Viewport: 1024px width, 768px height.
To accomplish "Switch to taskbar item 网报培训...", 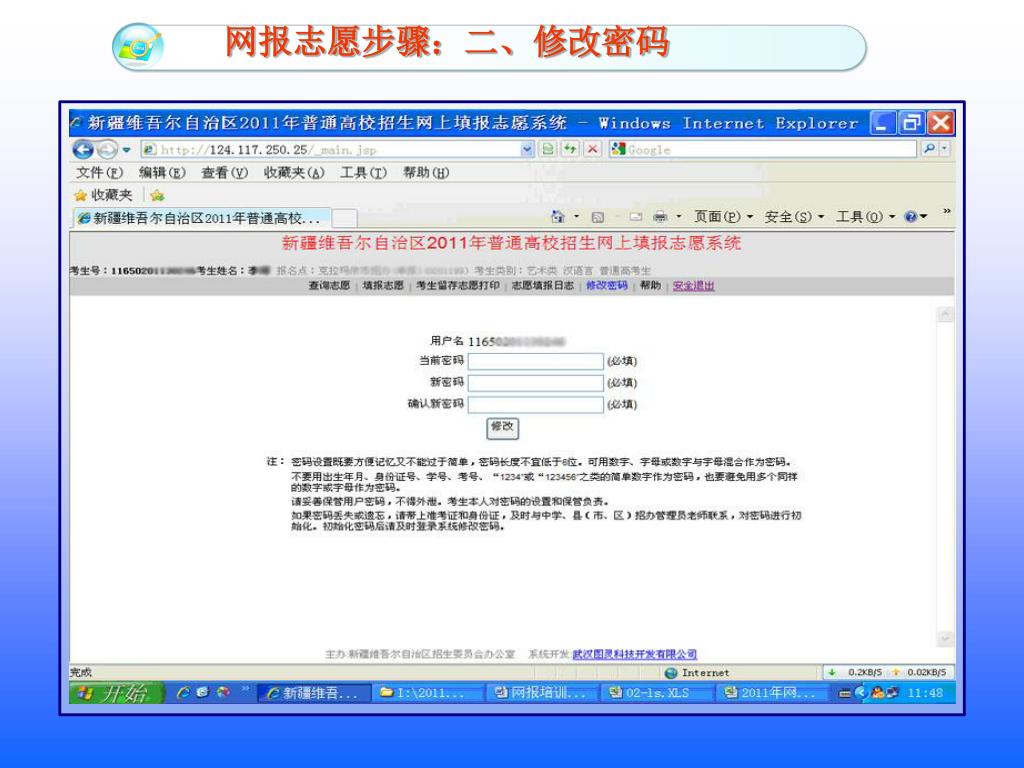I will (543, 694).
